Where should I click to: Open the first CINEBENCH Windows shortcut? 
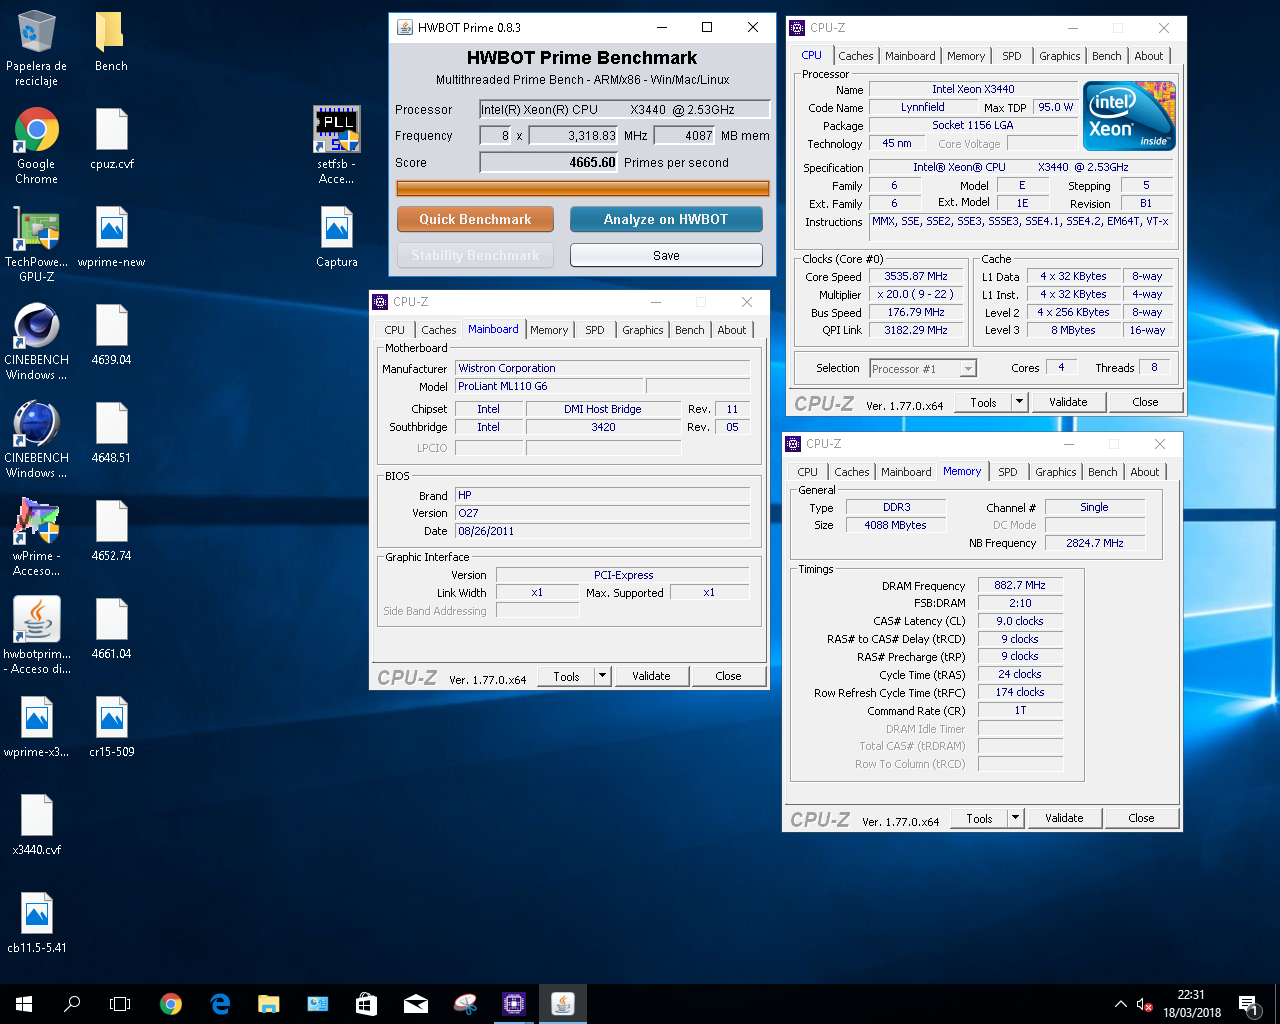(x=37, y=341)
